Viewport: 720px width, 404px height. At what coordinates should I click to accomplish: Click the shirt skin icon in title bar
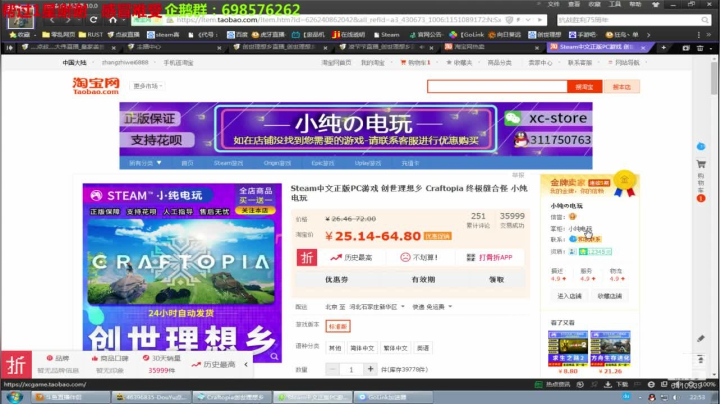pos(655,4)
